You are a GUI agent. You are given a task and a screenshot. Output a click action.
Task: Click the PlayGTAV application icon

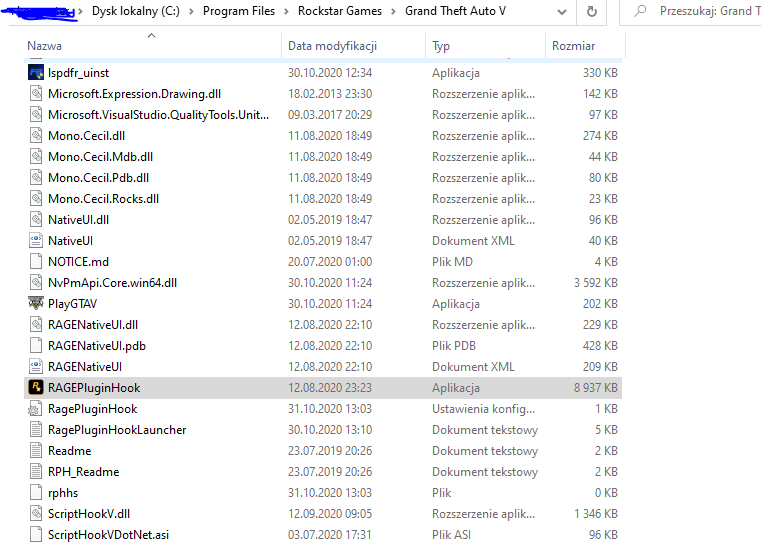[x=36, y=303]
